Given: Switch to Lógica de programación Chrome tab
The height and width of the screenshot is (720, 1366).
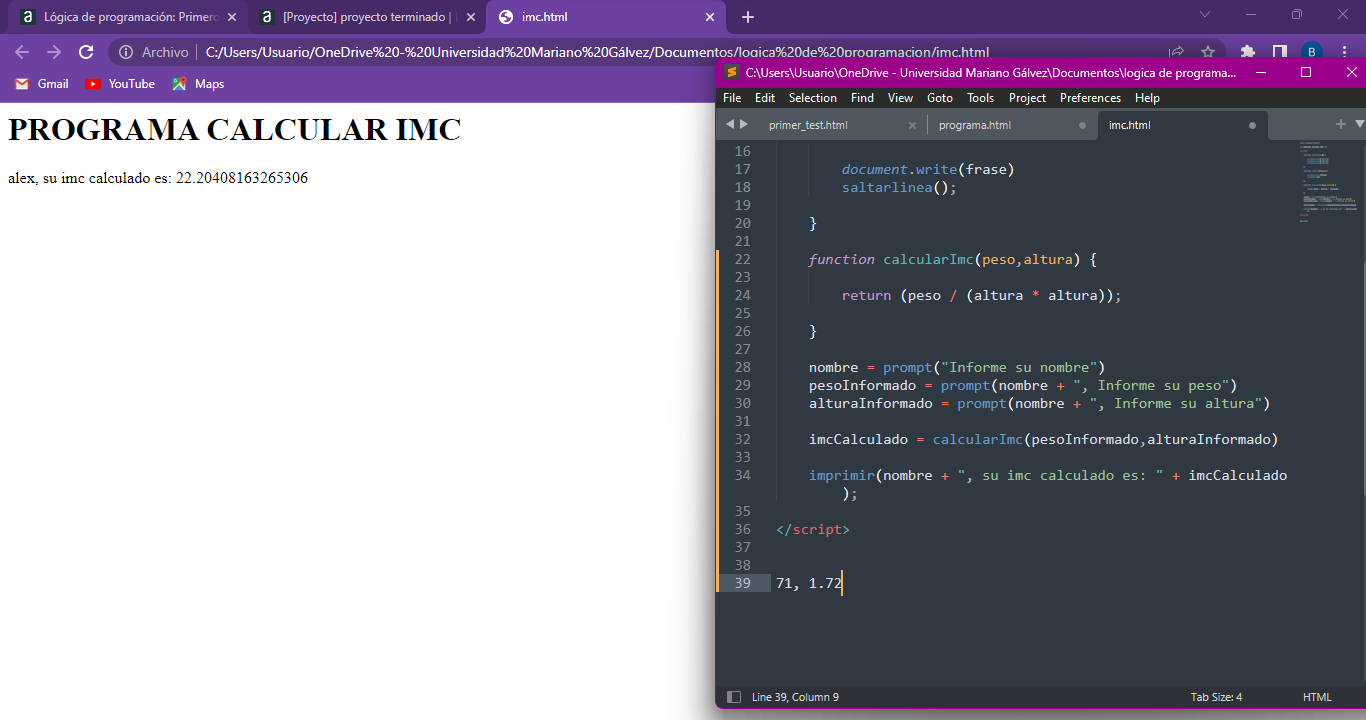Looking at the screenshot, I should [x=126, y=17].
